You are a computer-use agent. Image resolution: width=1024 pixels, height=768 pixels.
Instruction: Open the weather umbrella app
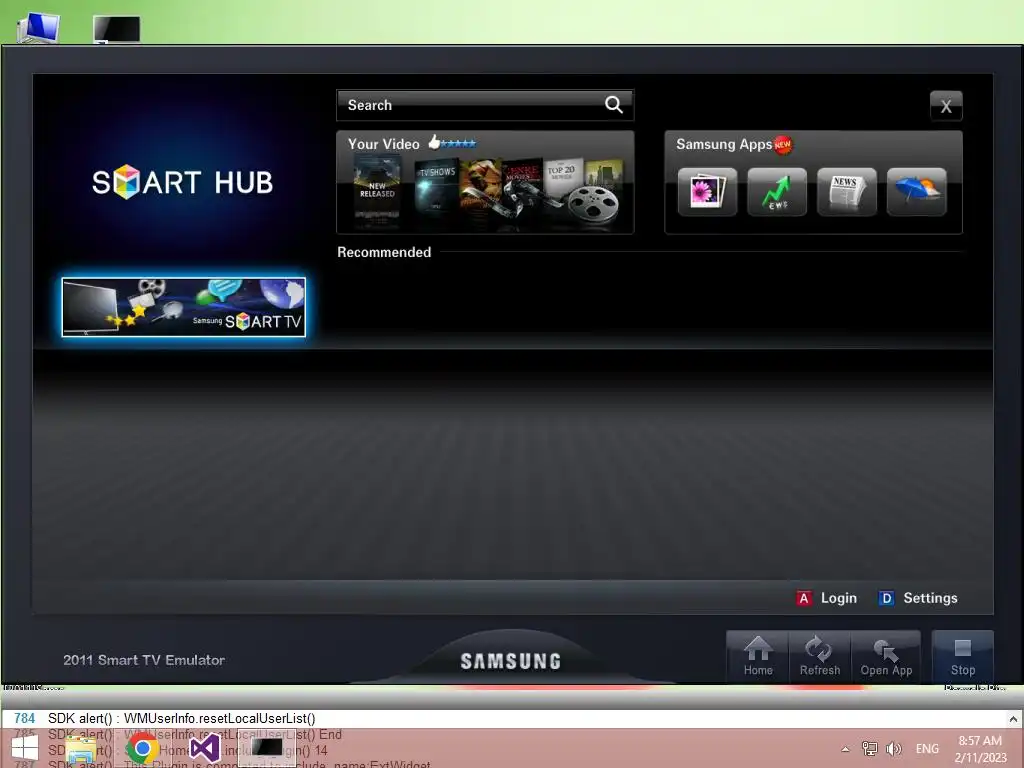[916, 191]
